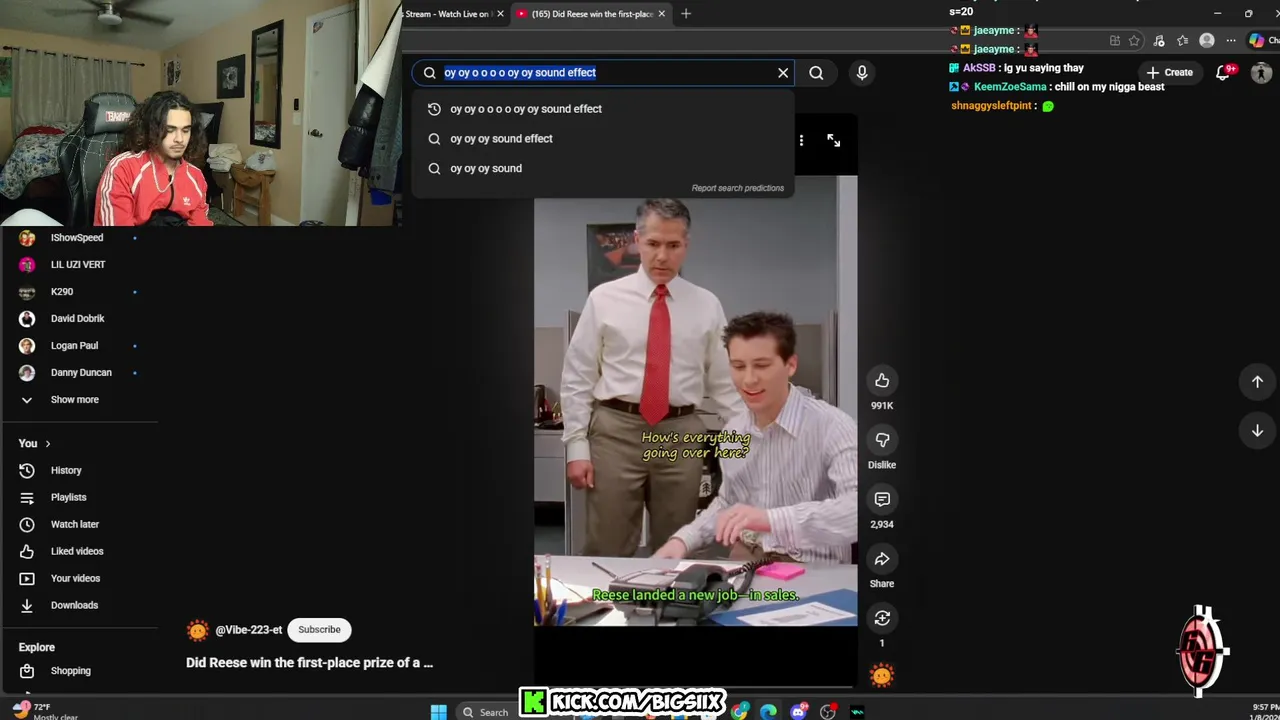The height and width of the screenshot is (720, 1280).
Task: Dislike the Short video
Action: tap(882, 440)
